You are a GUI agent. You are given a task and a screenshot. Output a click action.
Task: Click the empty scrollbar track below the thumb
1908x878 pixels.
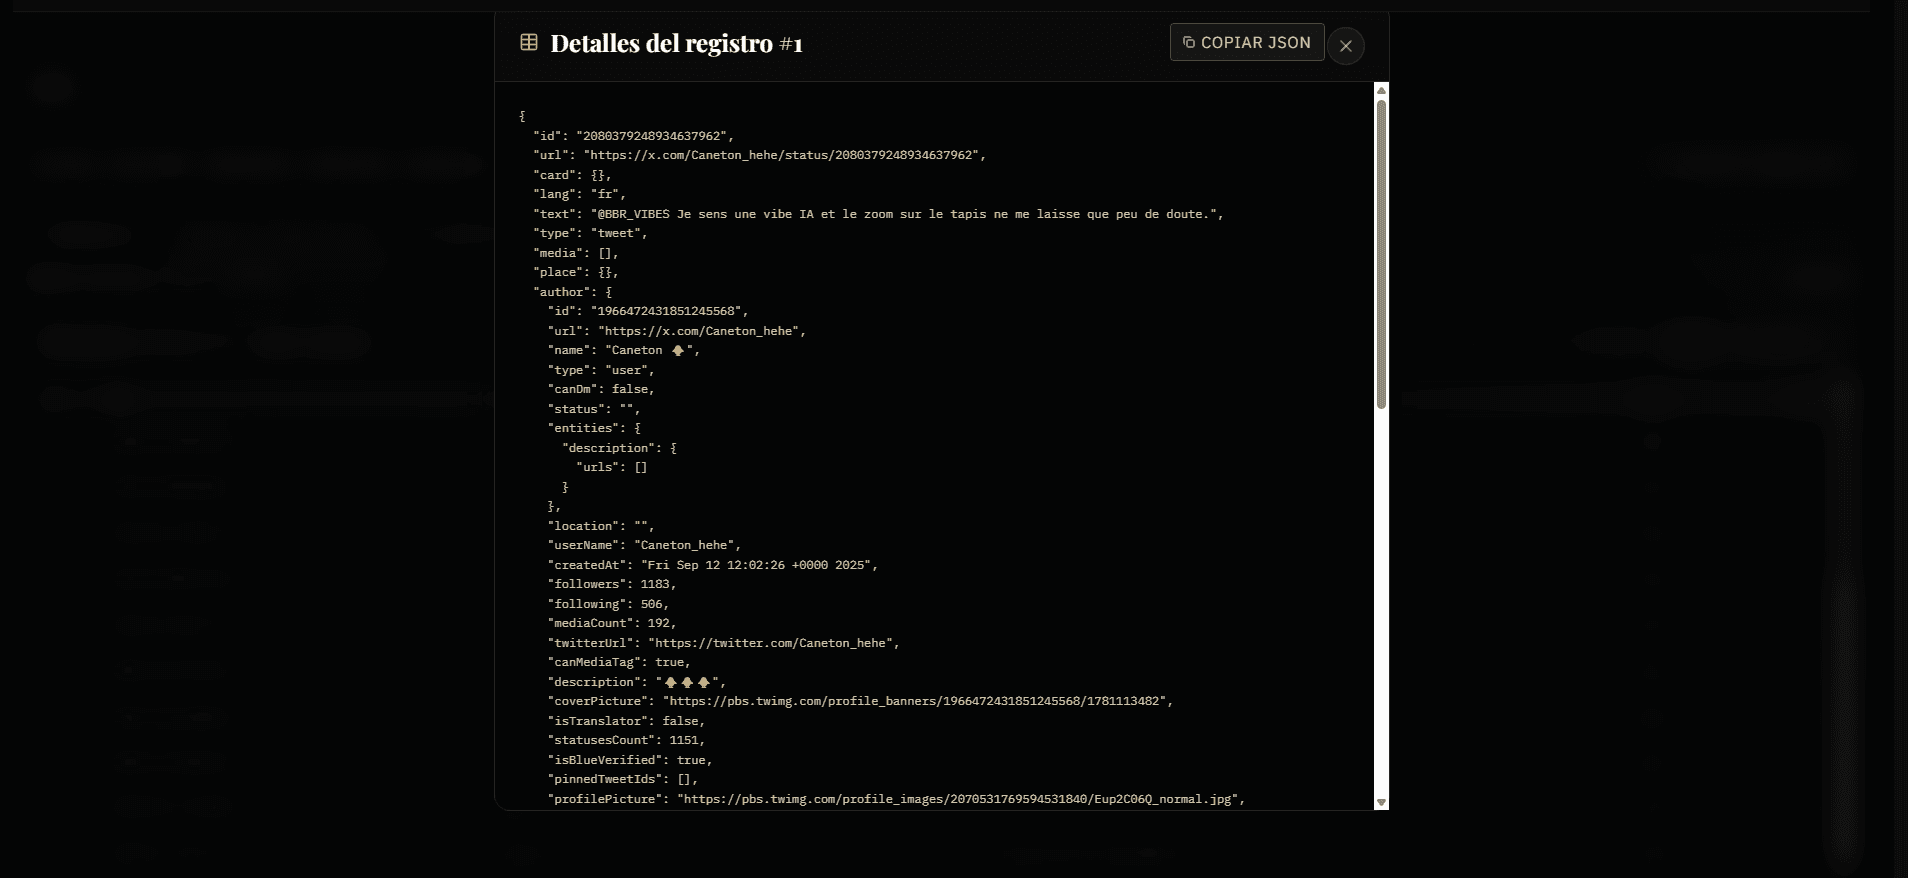coord(1381,600)
